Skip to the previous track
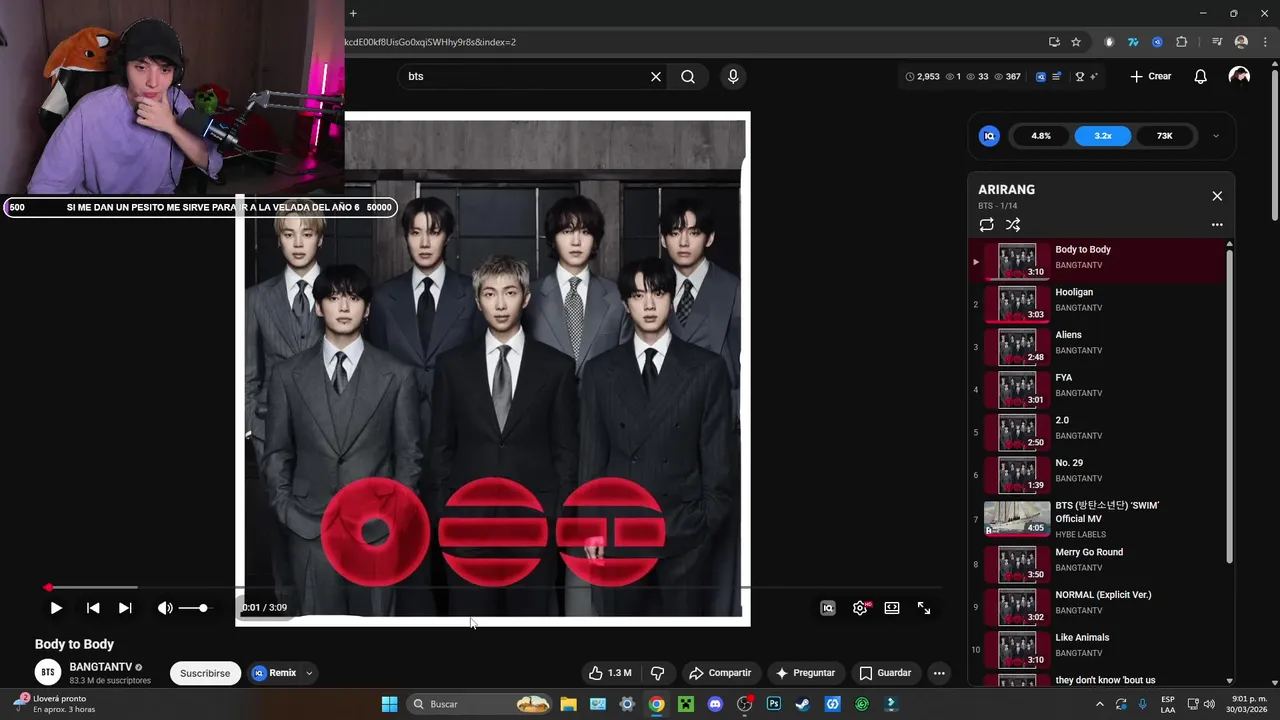 pos(93,608)
